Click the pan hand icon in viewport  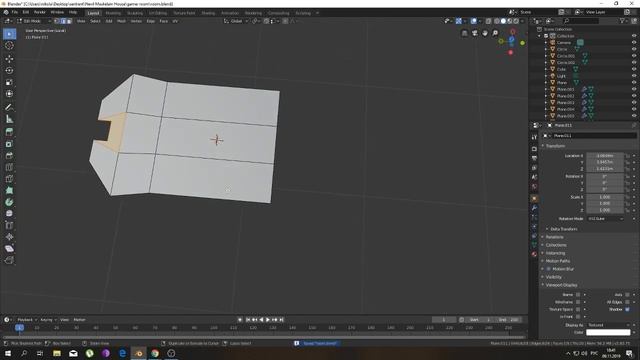485,33
